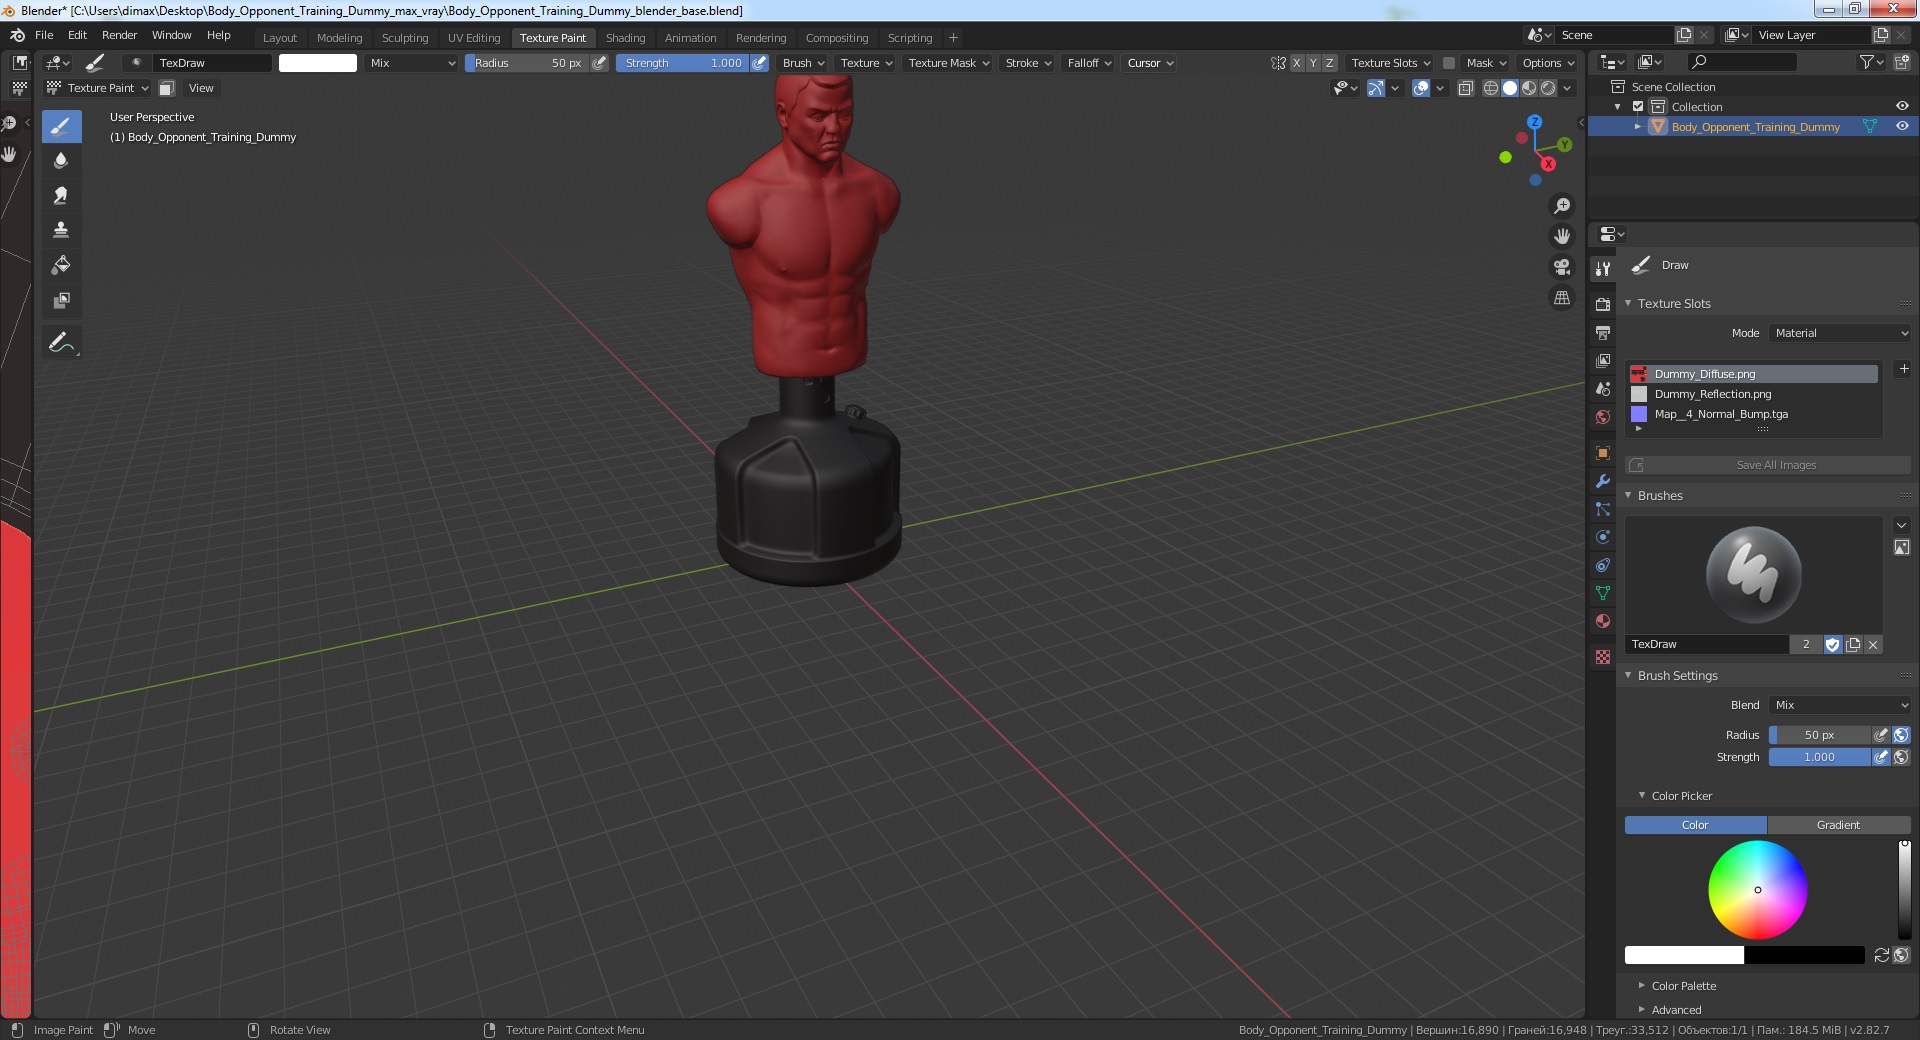The image size is (1920, 1040).
Task: Open the Falloff popover
Action: coord(1089,63)
